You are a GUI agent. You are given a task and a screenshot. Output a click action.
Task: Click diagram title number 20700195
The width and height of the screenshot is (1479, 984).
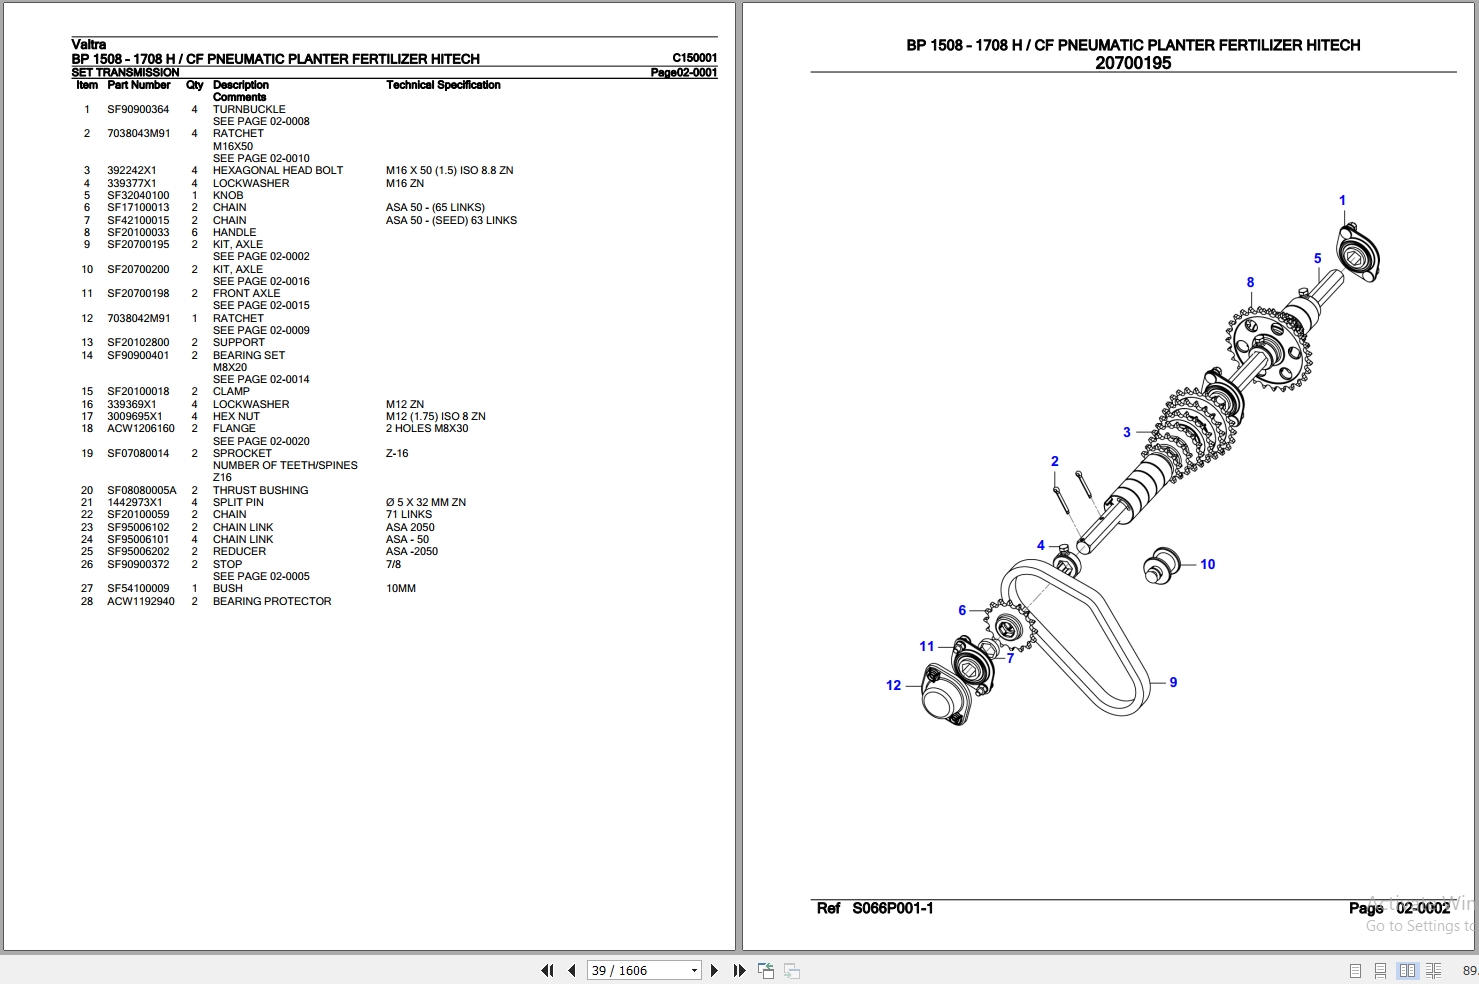[1133, 63]
